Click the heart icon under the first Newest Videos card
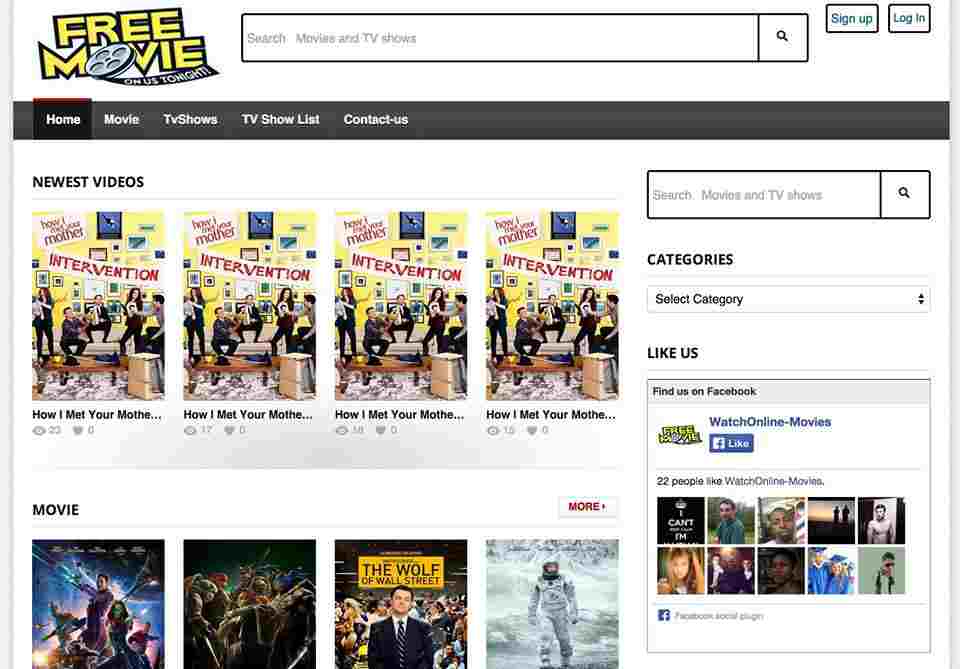The height and width of the screenshot is (669, 960). click(78, 430)
